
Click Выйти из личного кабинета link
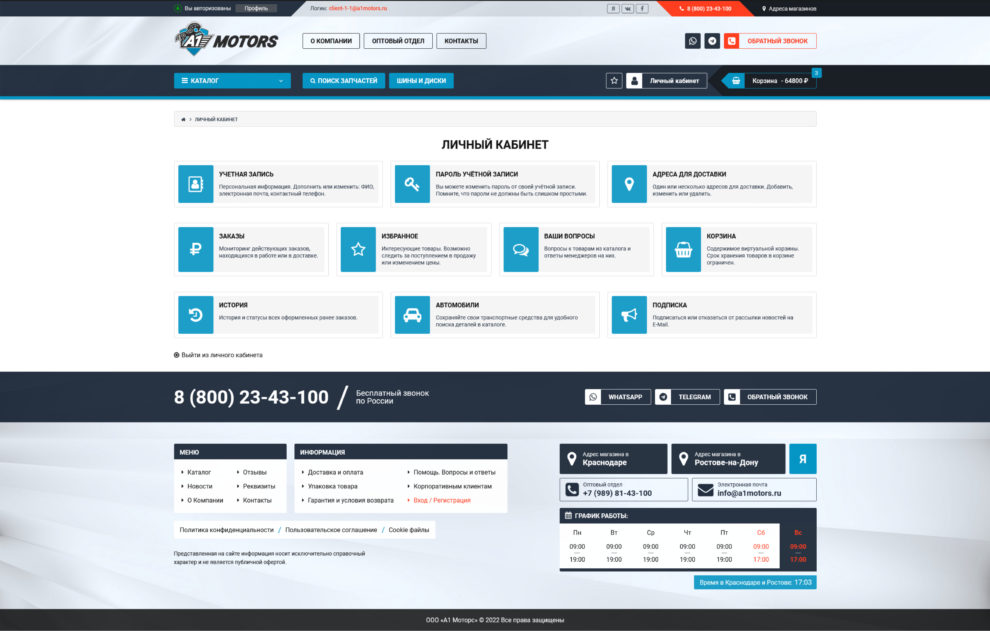point(218,355)
